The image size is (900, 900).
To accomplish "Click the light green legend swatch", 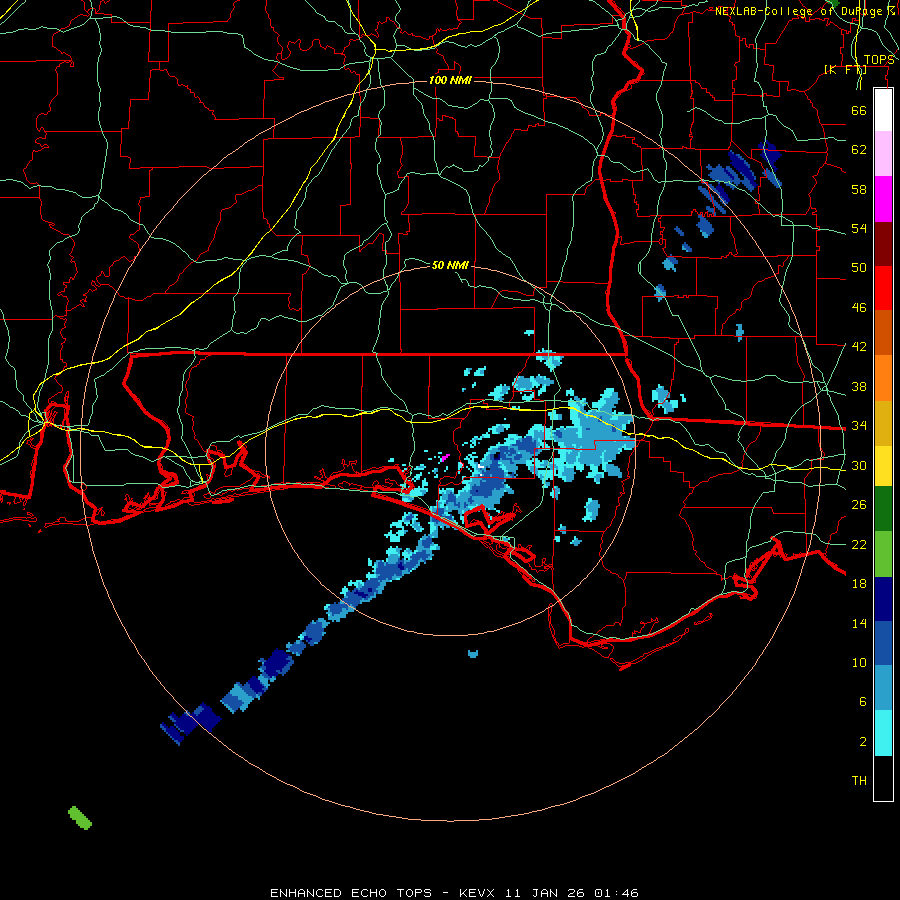I will click(x=883, y=554).
